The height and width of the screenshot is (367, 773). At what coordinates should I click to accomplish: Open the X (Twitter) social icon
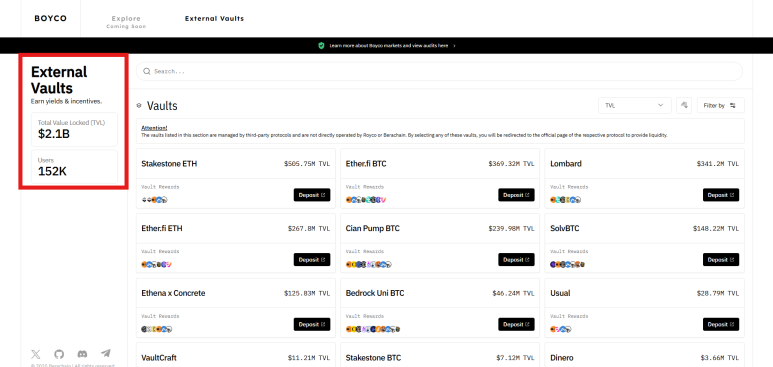(35, 354)
